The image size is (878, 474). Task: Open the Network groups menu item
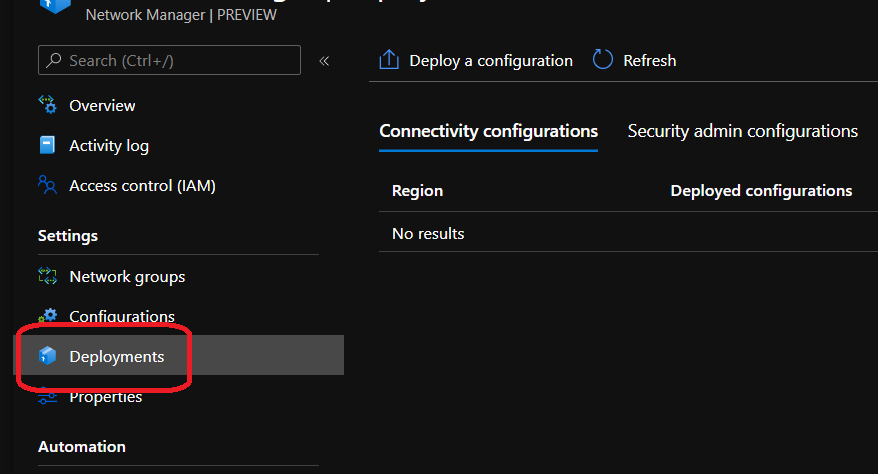(127, 276)
